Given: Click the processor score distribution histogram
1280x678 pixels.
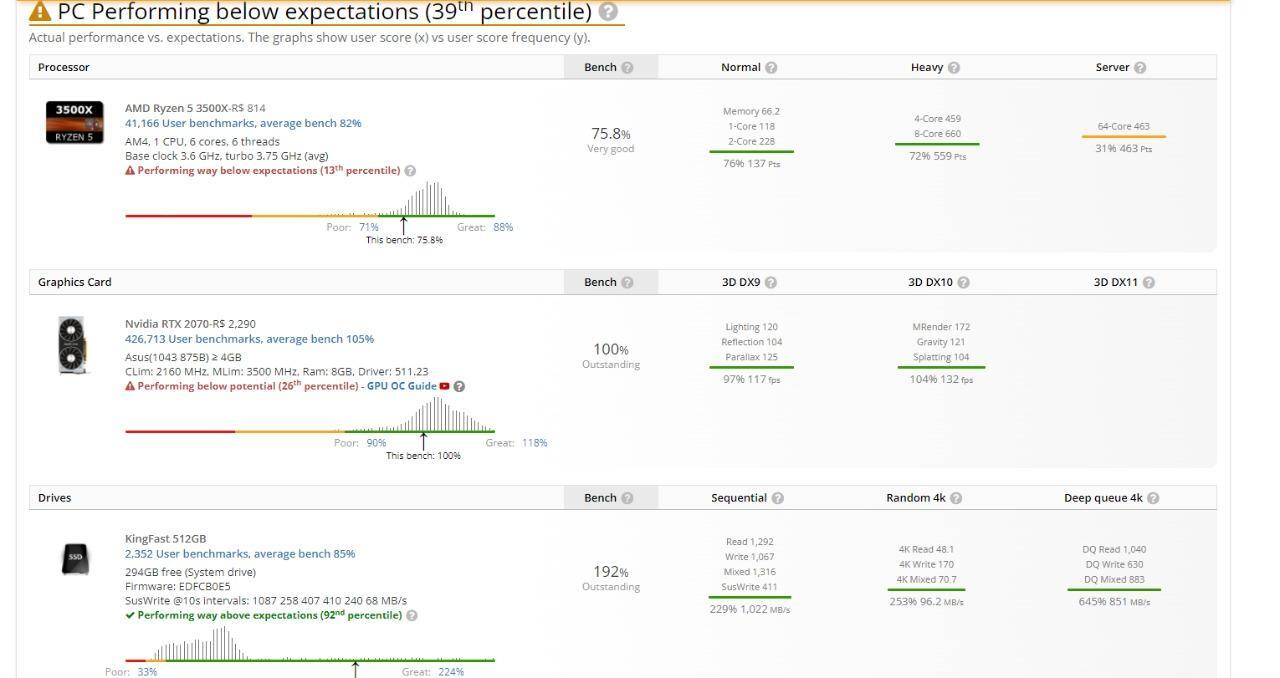Looking at the screenshot, I should [310, 199].
